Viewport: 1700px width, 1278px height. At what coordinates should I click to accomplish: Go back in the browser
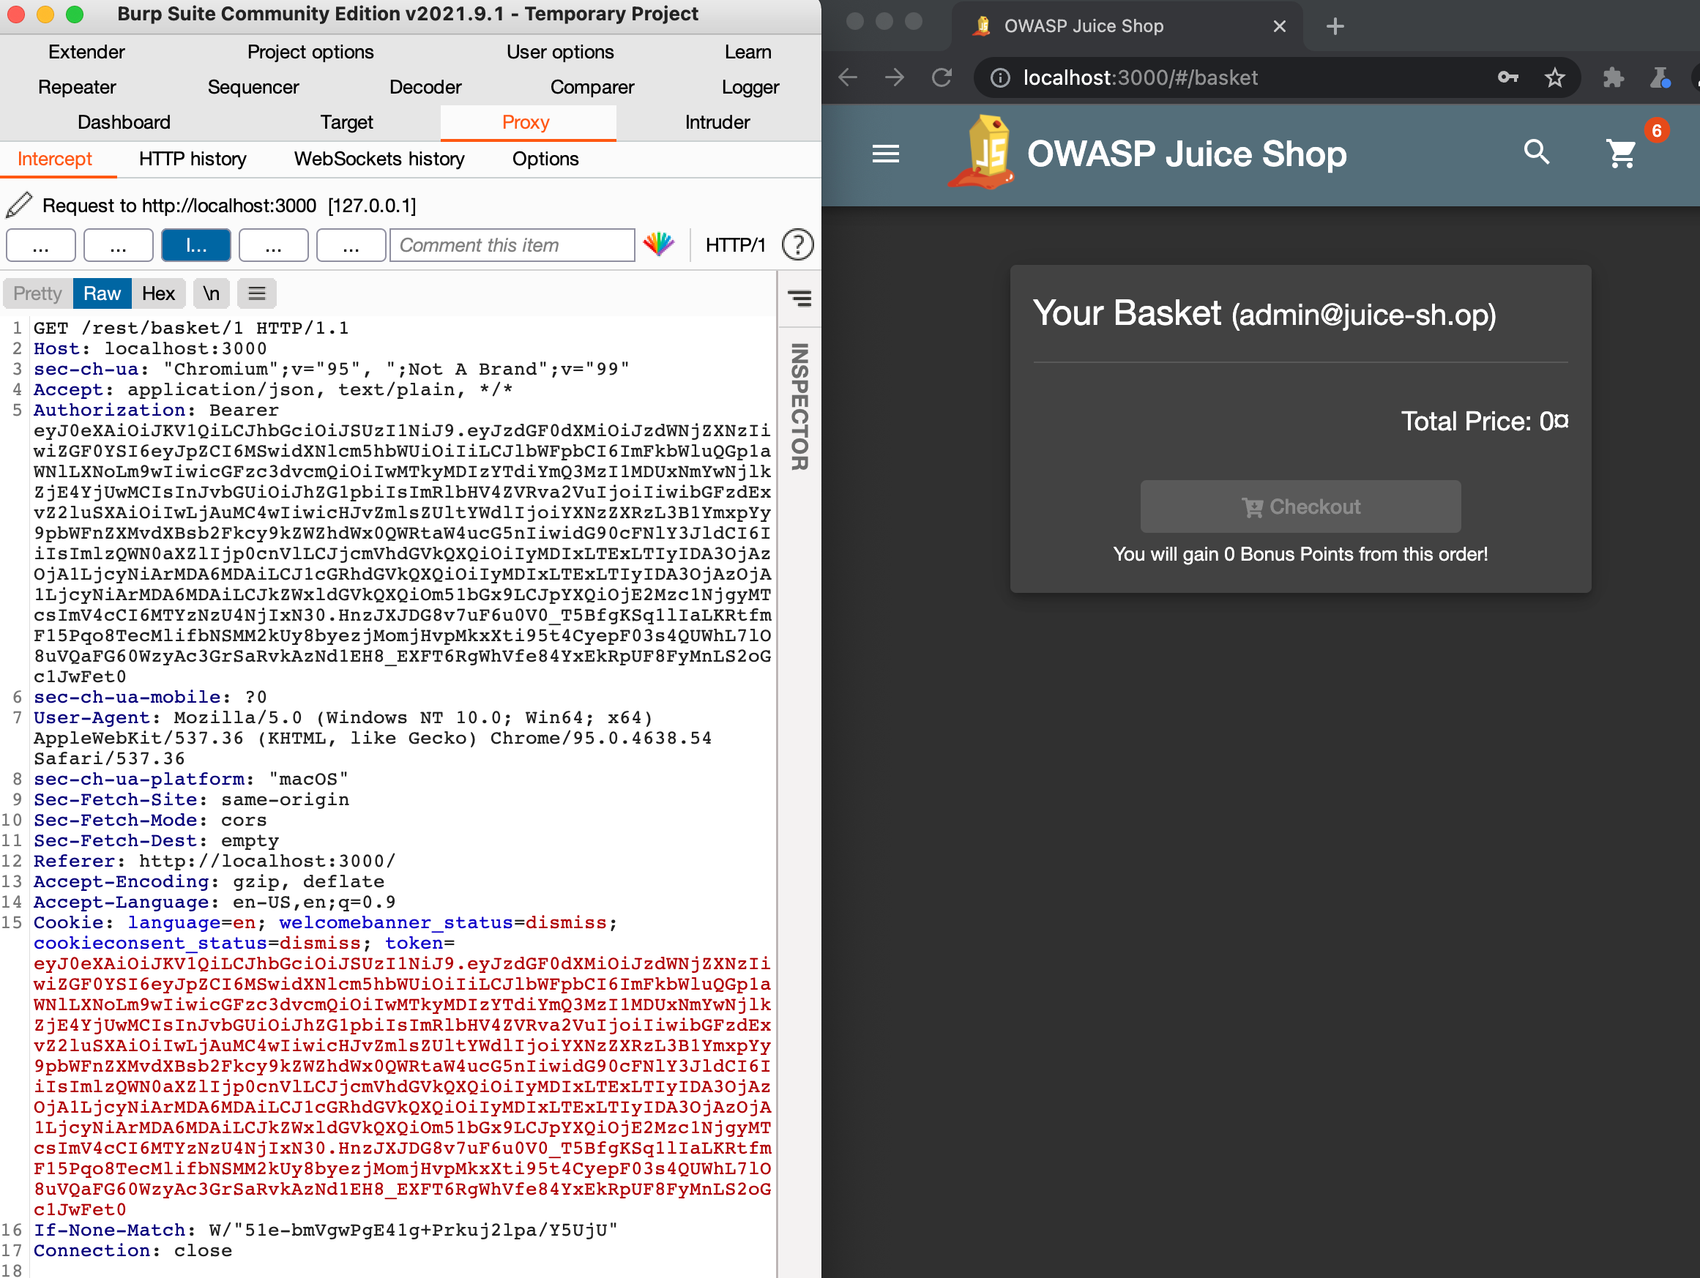tap(848, 78)
